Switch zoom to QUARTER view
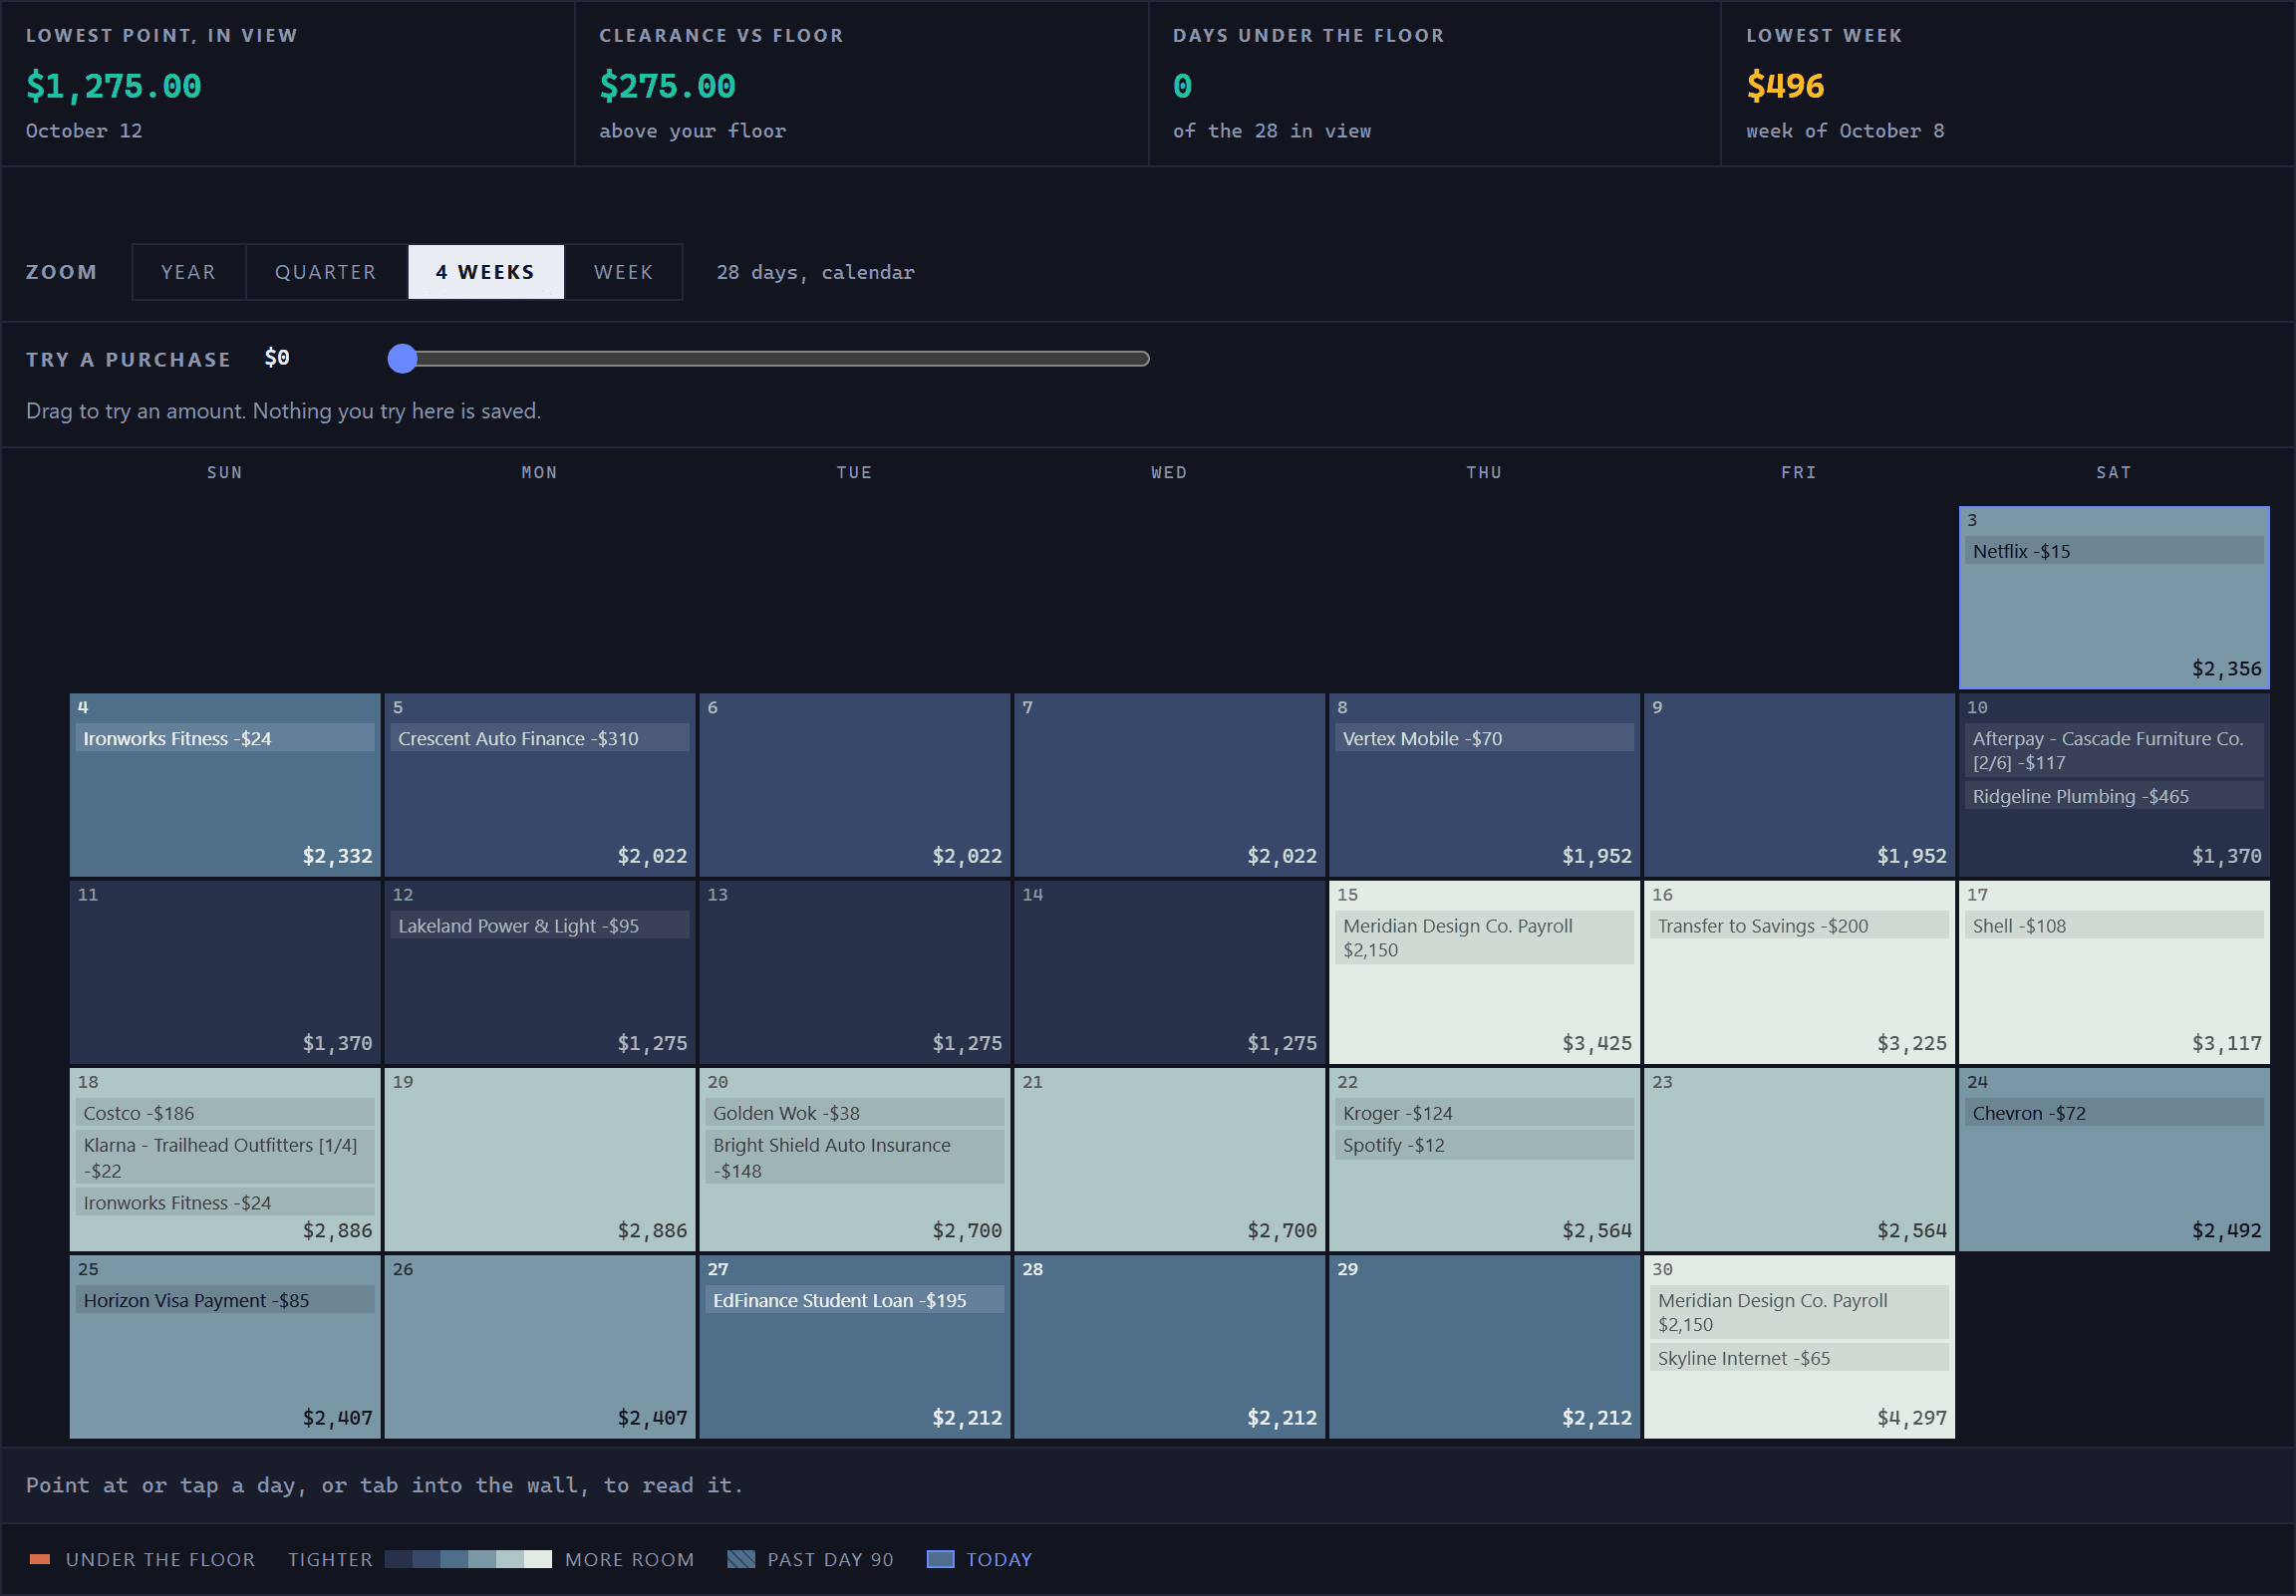The image size is (2296, 1596). 326,272
